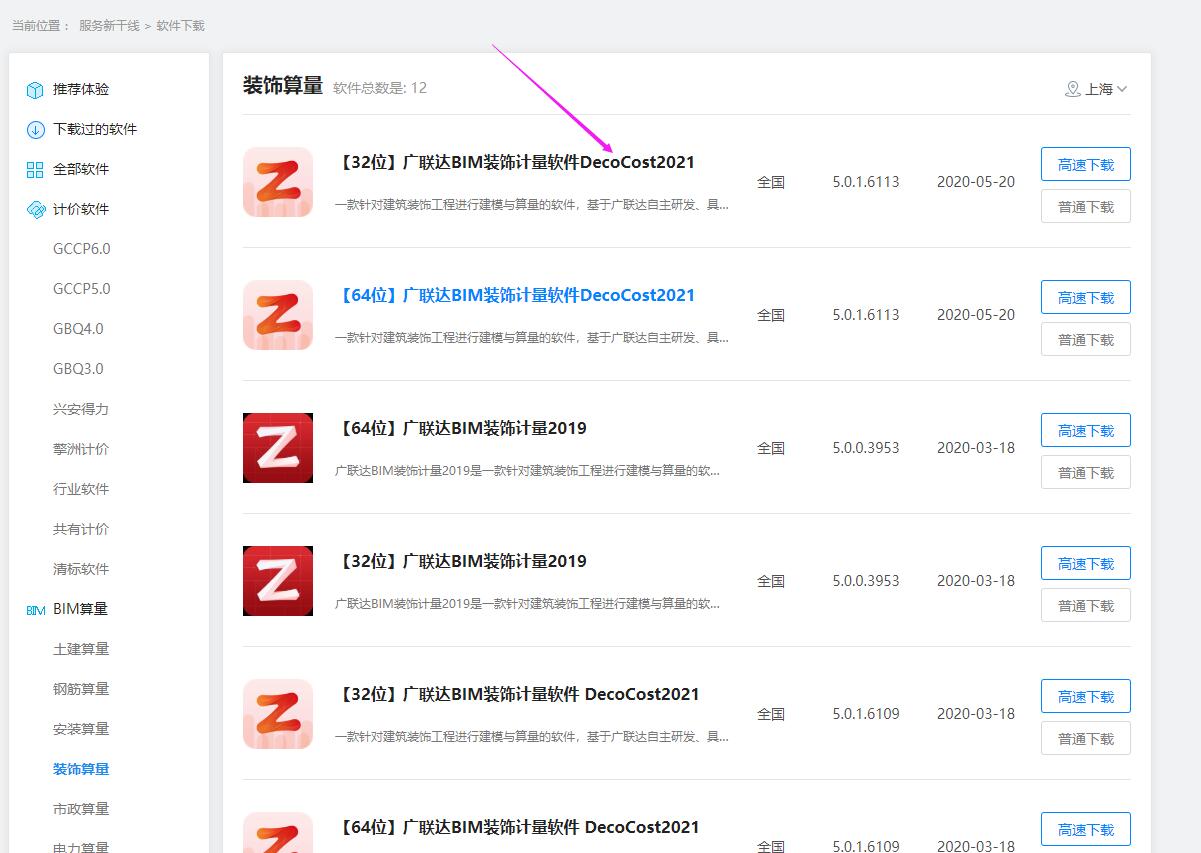Select 擎洲计价 in the sidebar
This screenshot has width=1201, height=853.
81,449
